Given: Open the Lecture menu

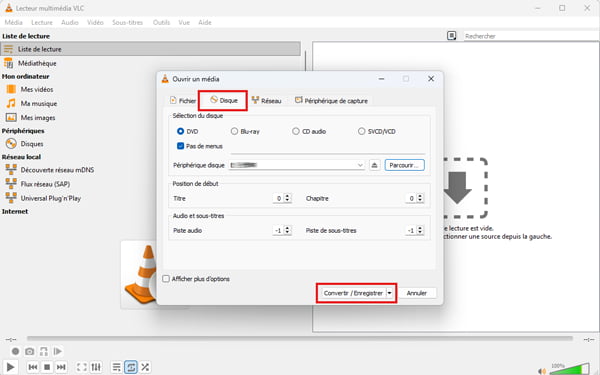Looking at the screenshot, I should coord(42,23).
